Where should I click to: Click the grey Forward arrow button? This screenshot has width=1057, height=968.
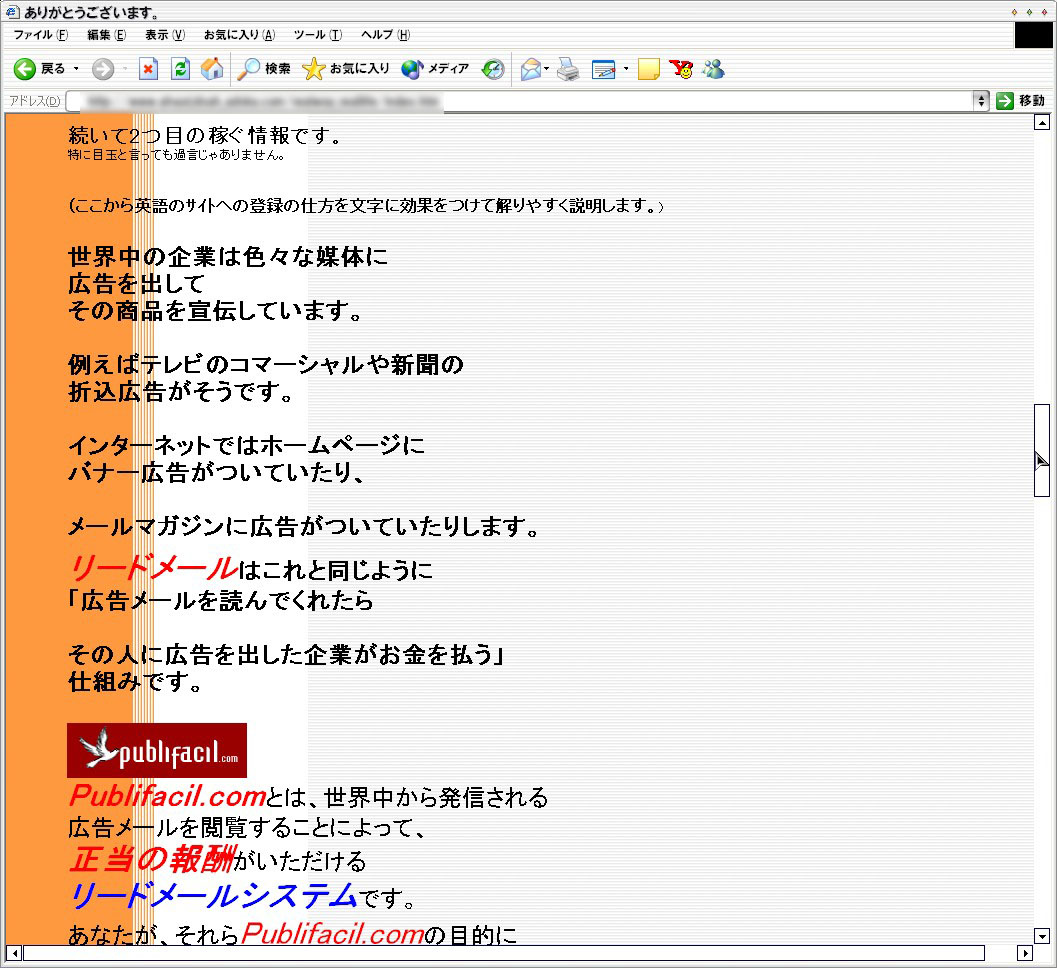[x=103, y=69]
